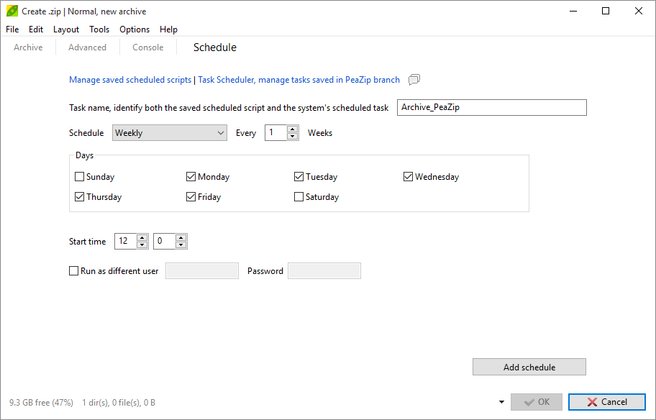The image size is (656, 420).
Task: Switch to the Advanced tab
Action: (x=87, y=47)
